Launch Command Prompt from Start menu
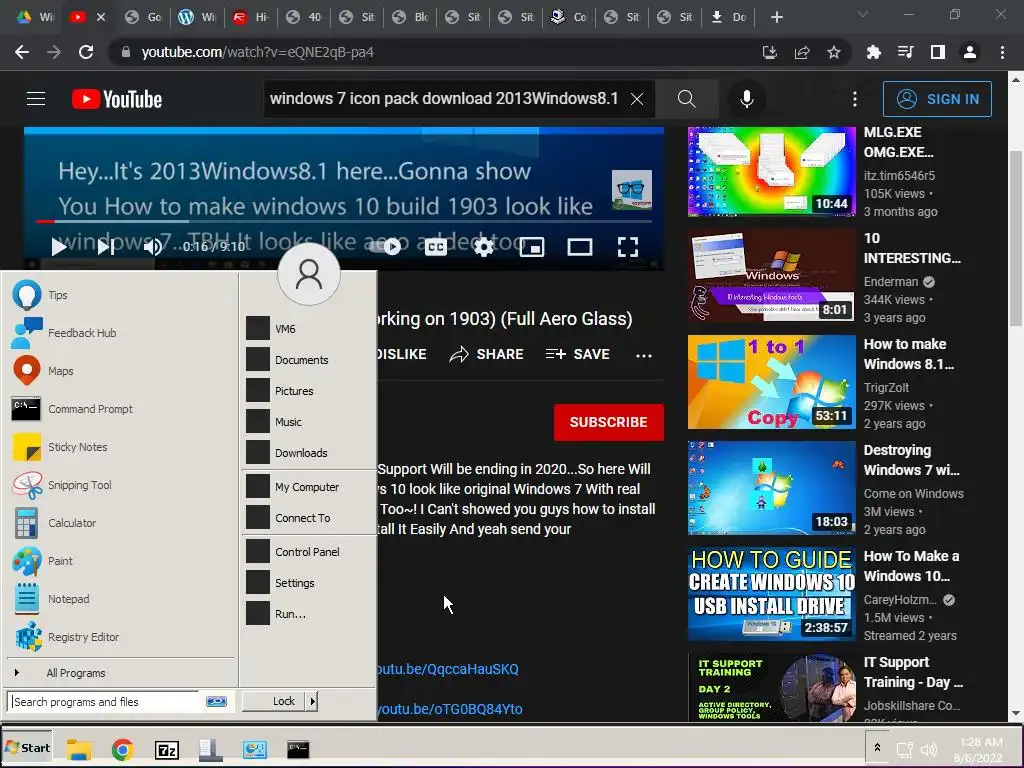Screen dimensions: 1024x768 [x=121, y=409]
